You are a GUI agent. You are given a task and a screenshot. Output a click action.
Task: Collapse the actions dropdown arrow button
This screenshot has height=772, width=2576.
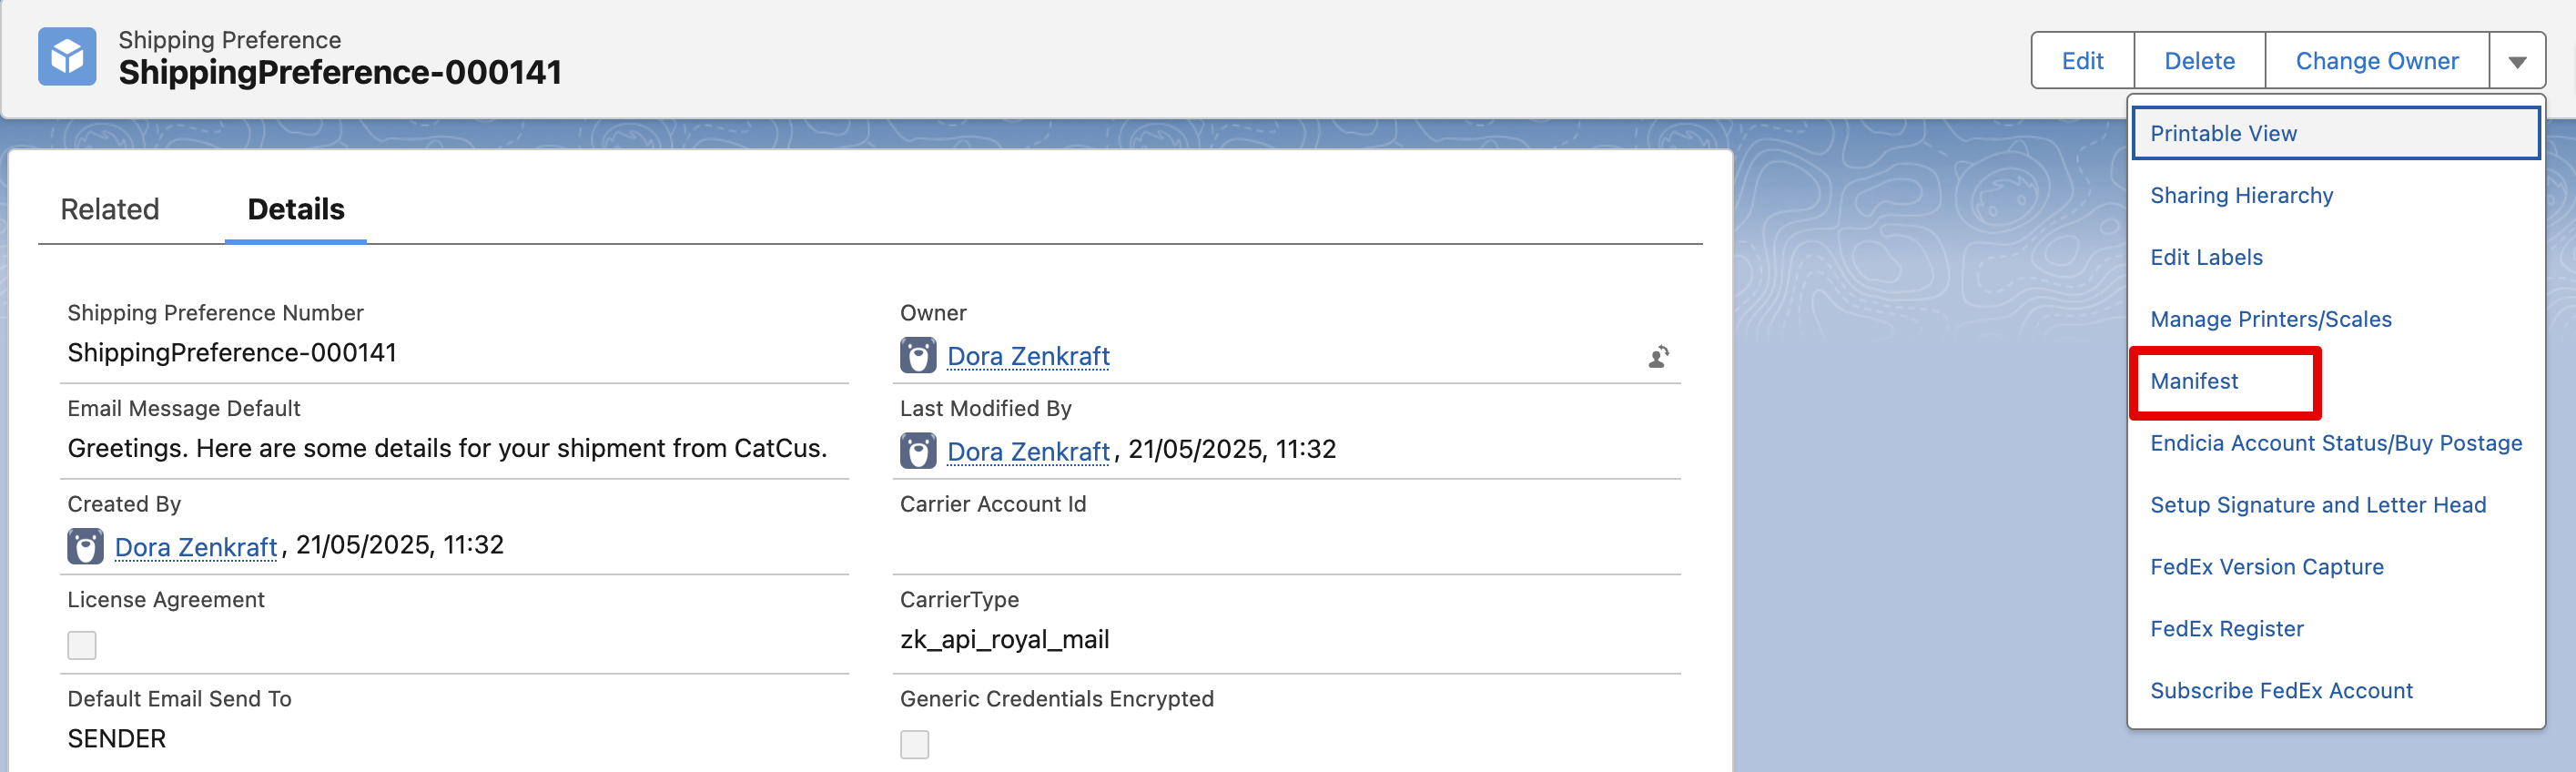(x=2517, y=61)
